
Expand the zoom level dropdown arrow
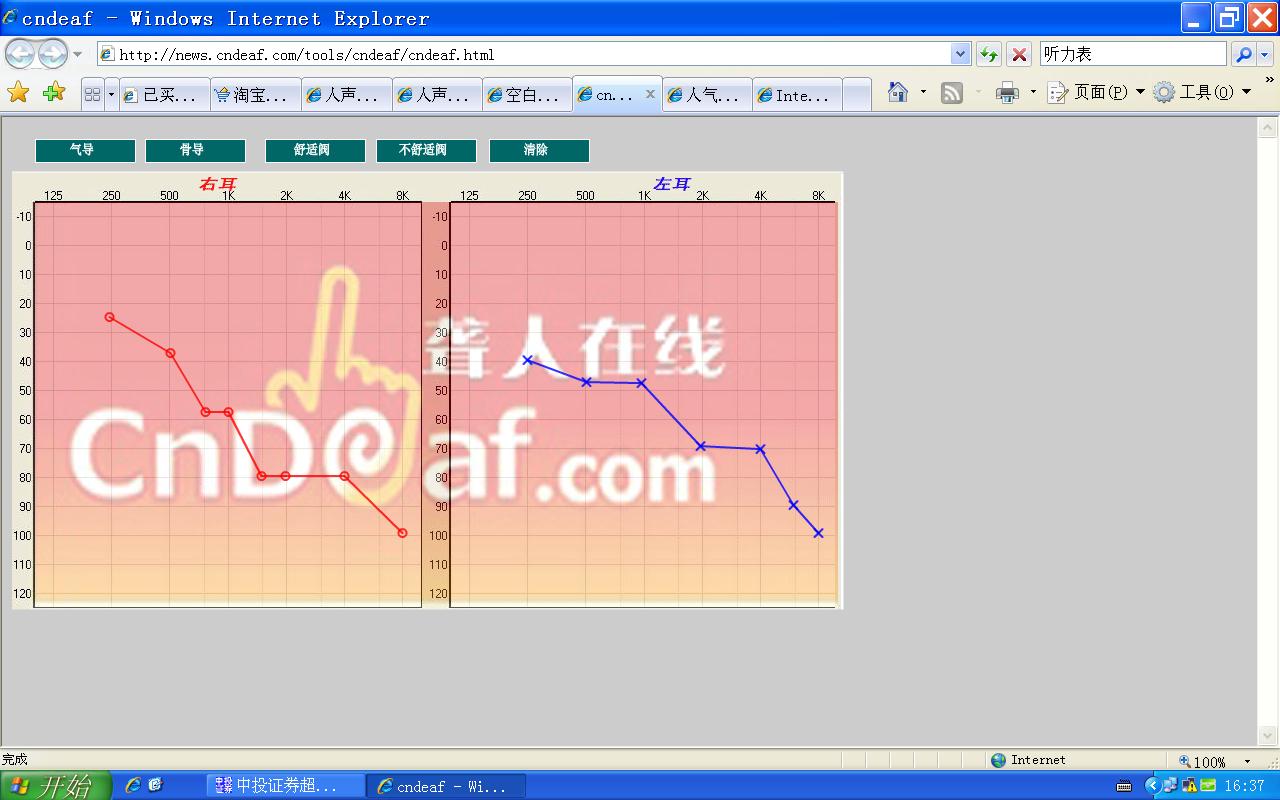pos(1247,761)
